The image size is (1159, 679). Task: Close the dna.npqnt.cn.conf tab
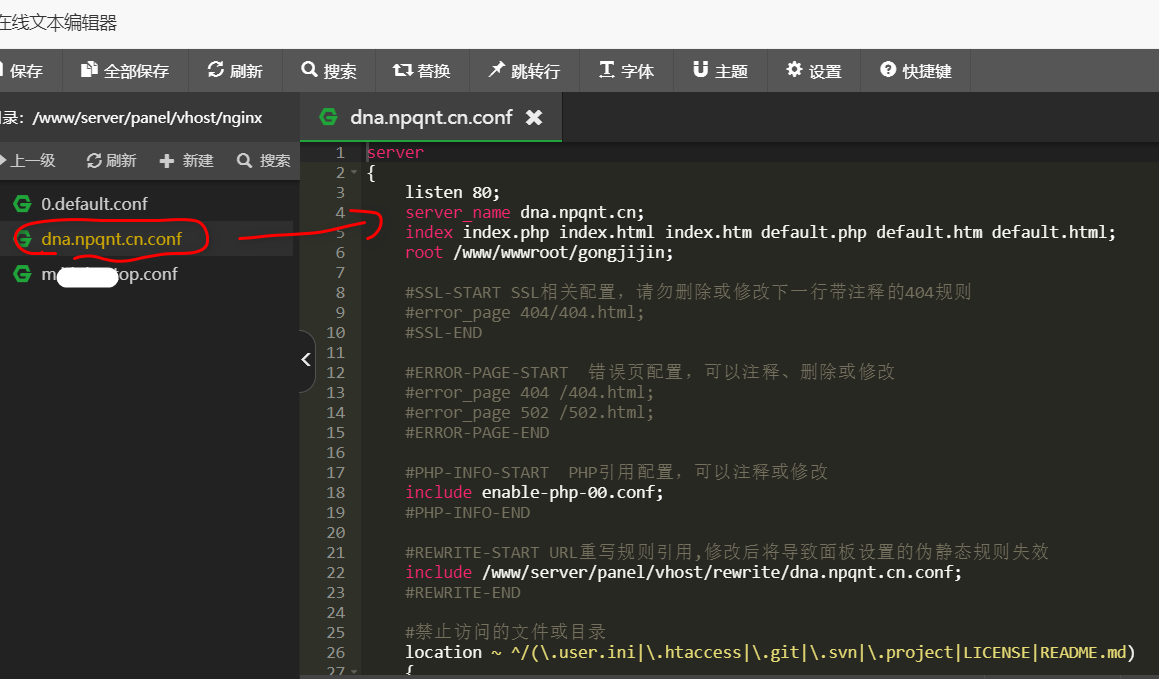point(534,118)
